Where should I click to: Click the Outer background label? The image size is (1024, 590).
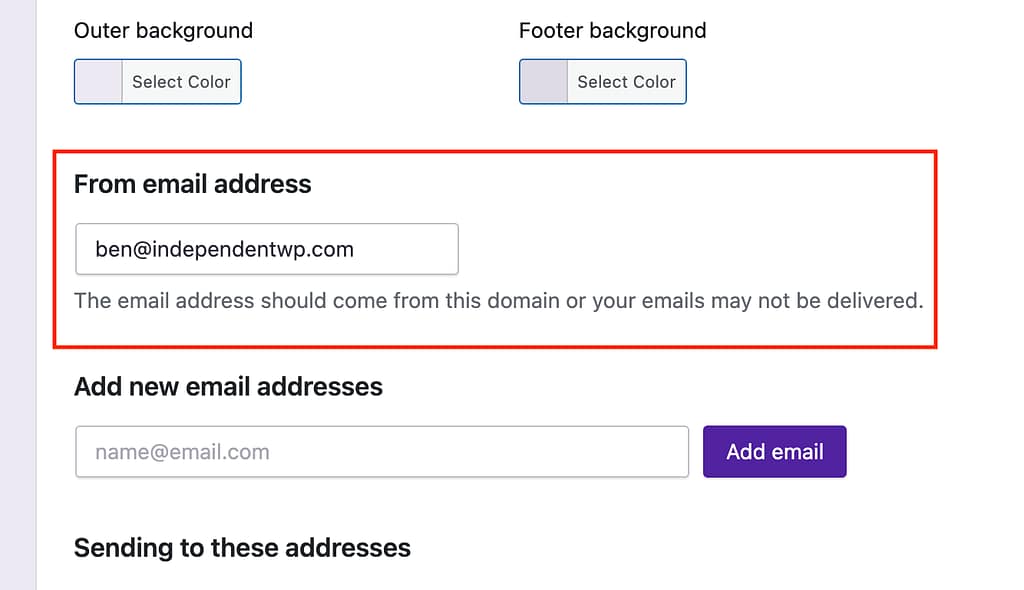163,31
